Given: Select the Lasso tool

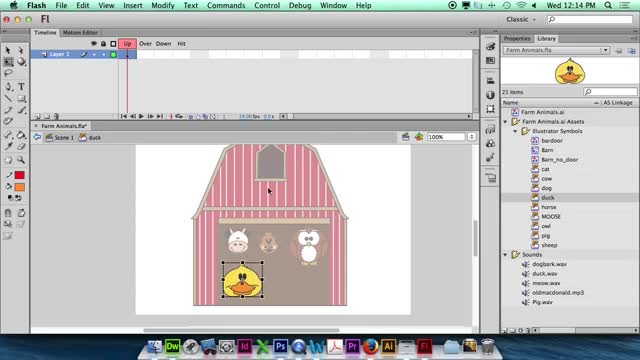Looking at the screenshot, I should pos(8,73).
